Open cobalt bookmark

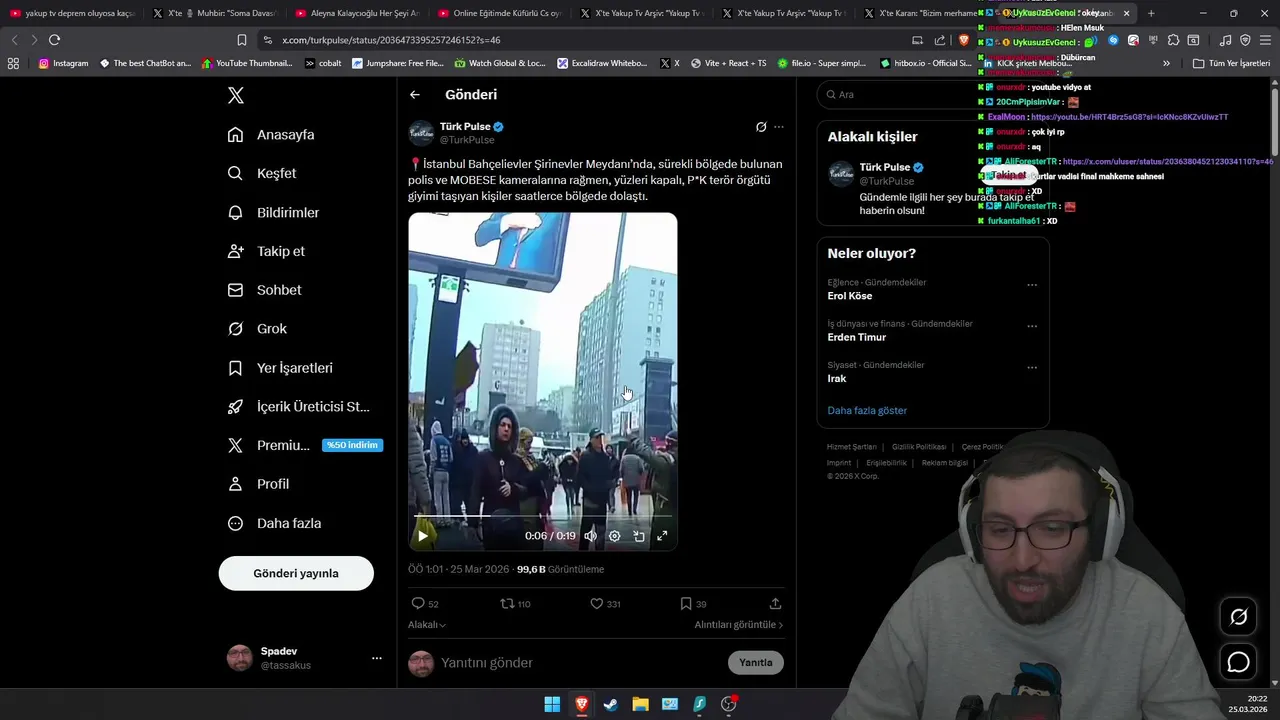pos(323,63)
